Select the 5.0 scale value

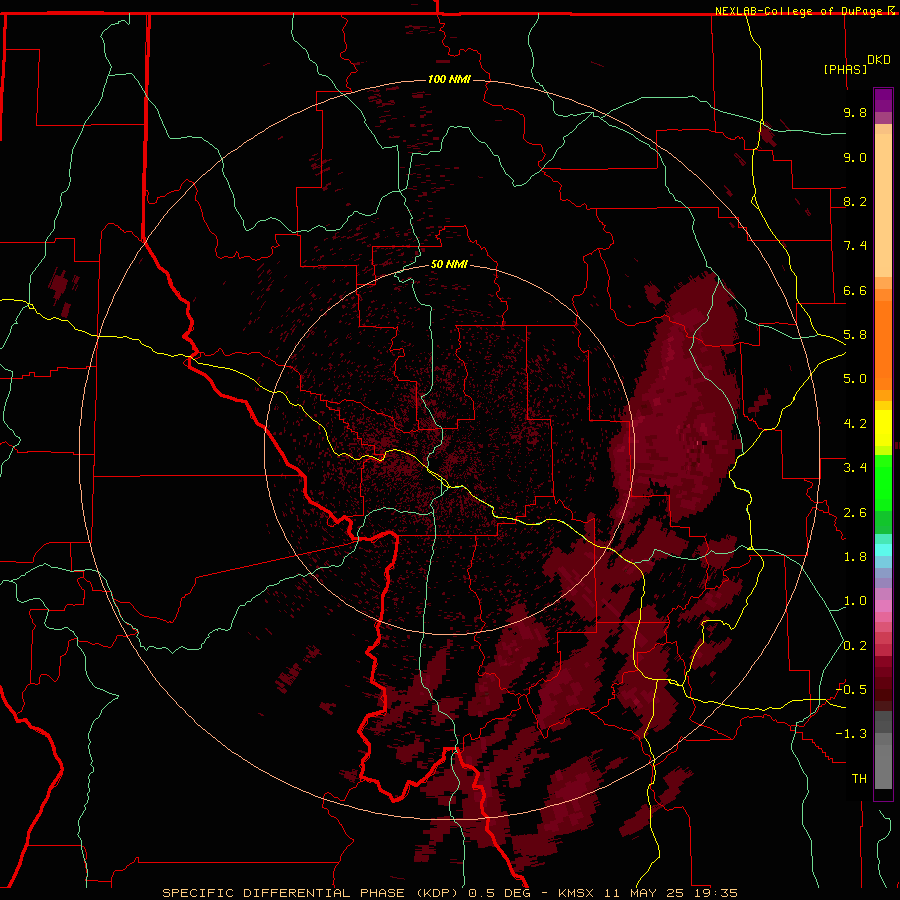tap(855, 379)
